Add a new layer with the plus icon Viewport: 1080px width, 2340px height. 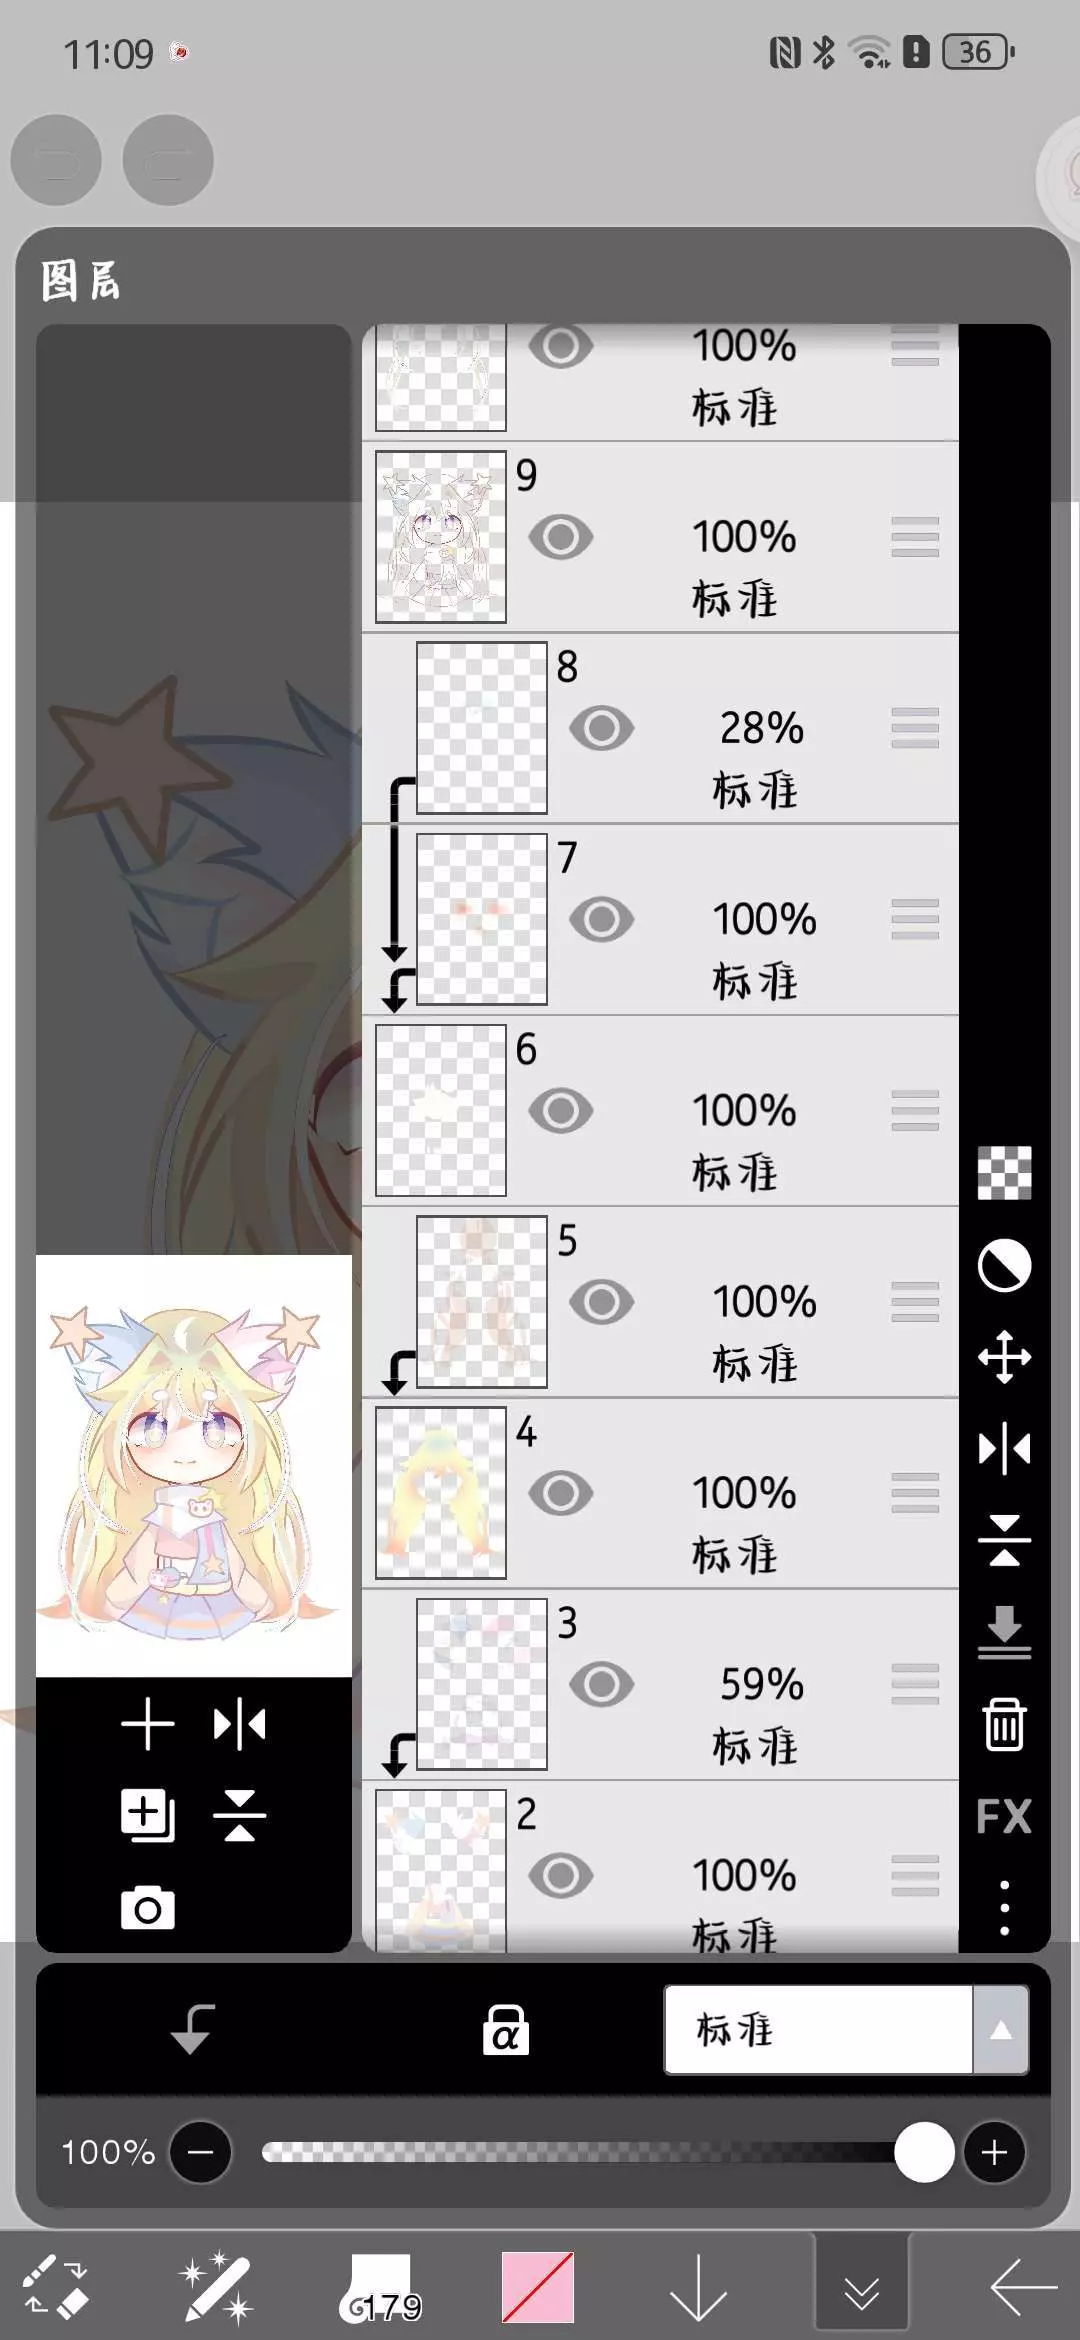(148, 1724)
